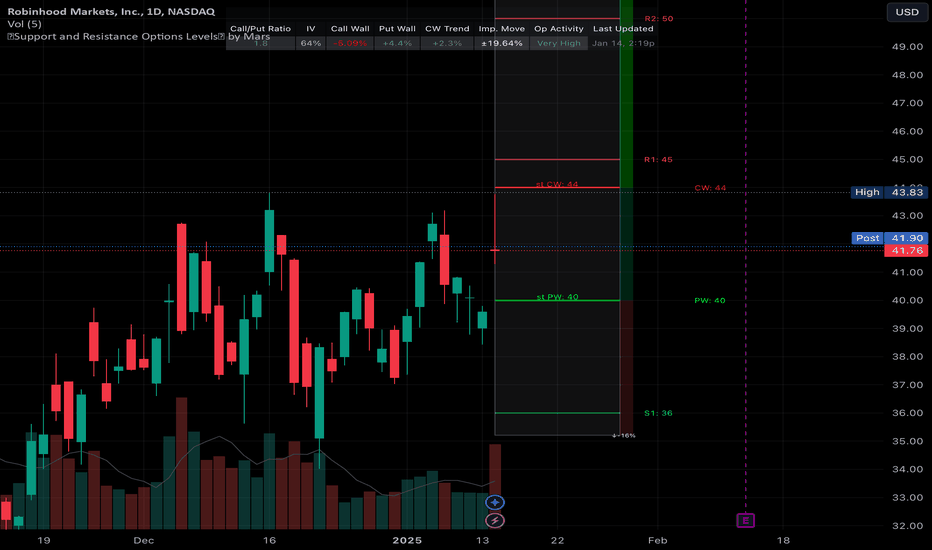Viewport: 932px width, 550px height.
Task: Click the Feb label on time axis
Action: click(657, 540)
